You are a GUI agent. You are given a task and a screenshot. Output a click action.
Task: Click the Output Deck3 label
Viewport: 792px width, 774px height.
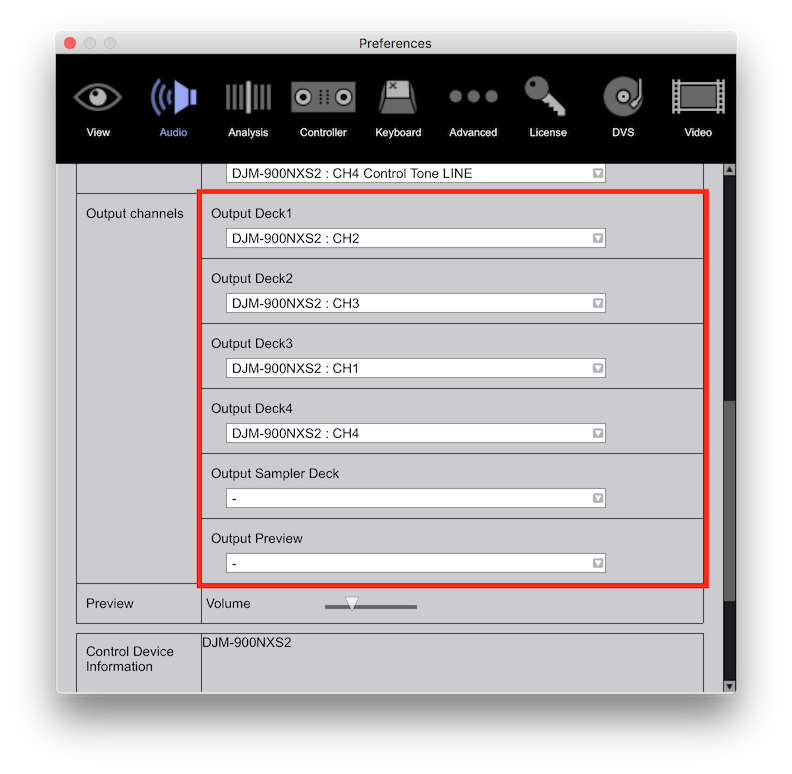click(x=252, y=344)
